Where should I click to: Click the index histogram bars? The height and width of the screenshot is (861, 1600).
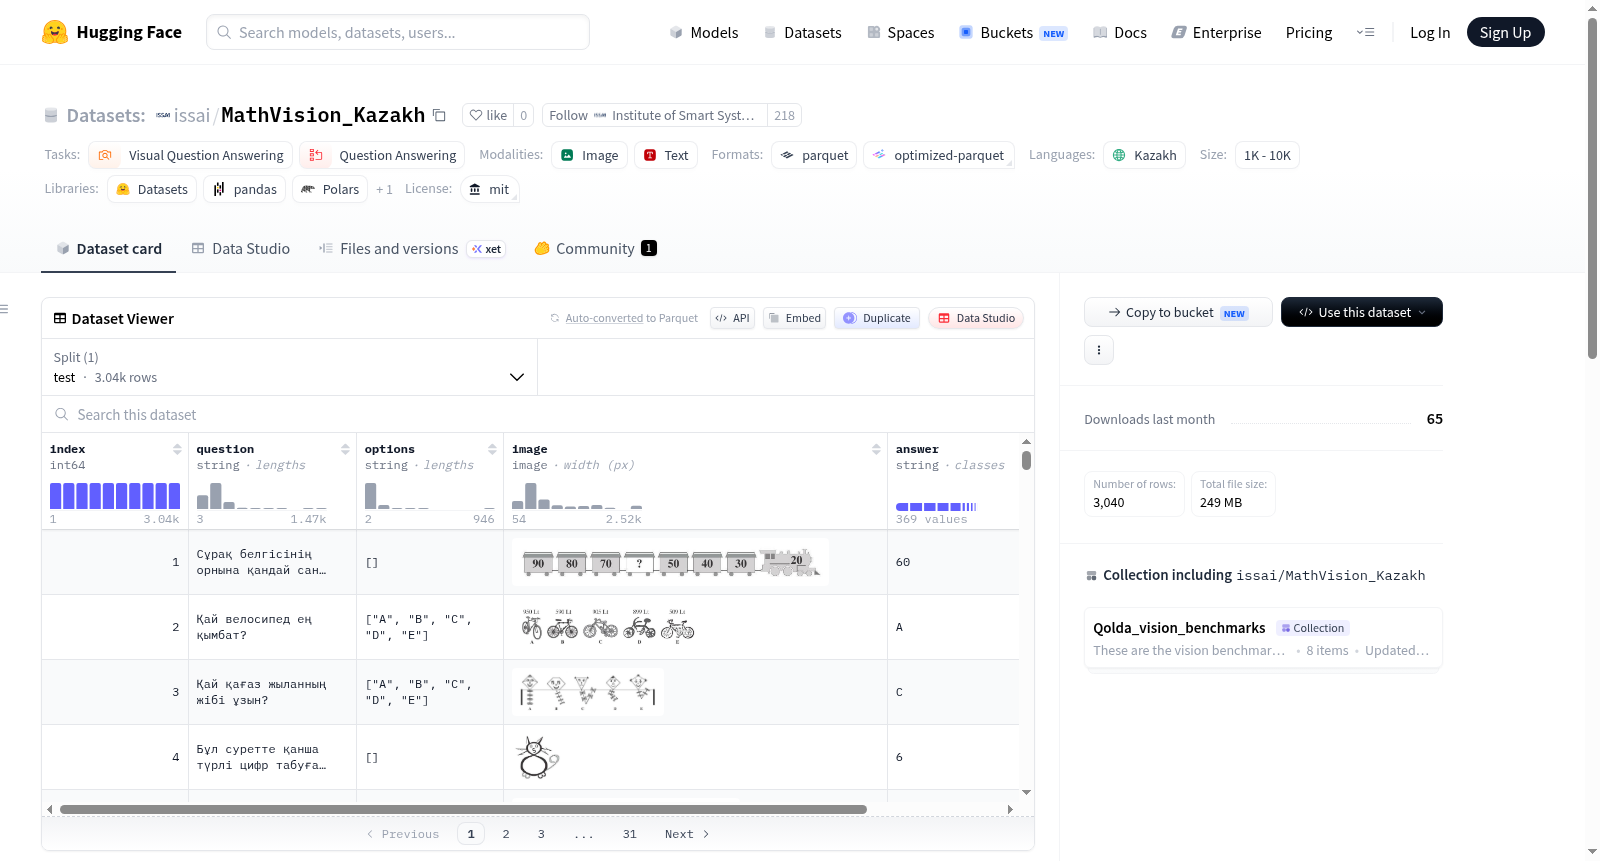pos(115,496)
